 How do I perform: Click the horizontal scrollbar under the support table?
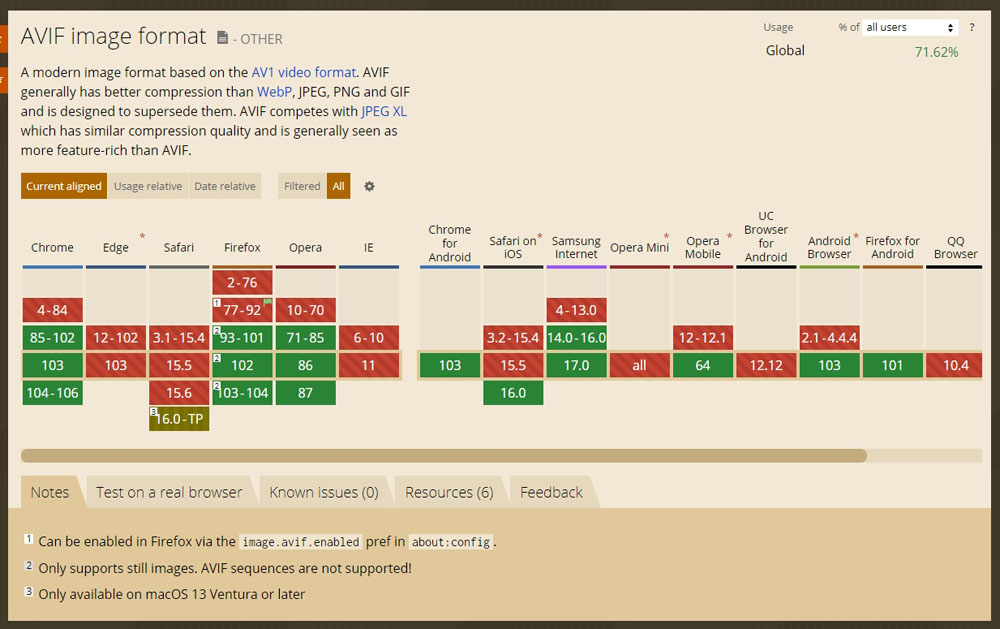tap(444, 455)
